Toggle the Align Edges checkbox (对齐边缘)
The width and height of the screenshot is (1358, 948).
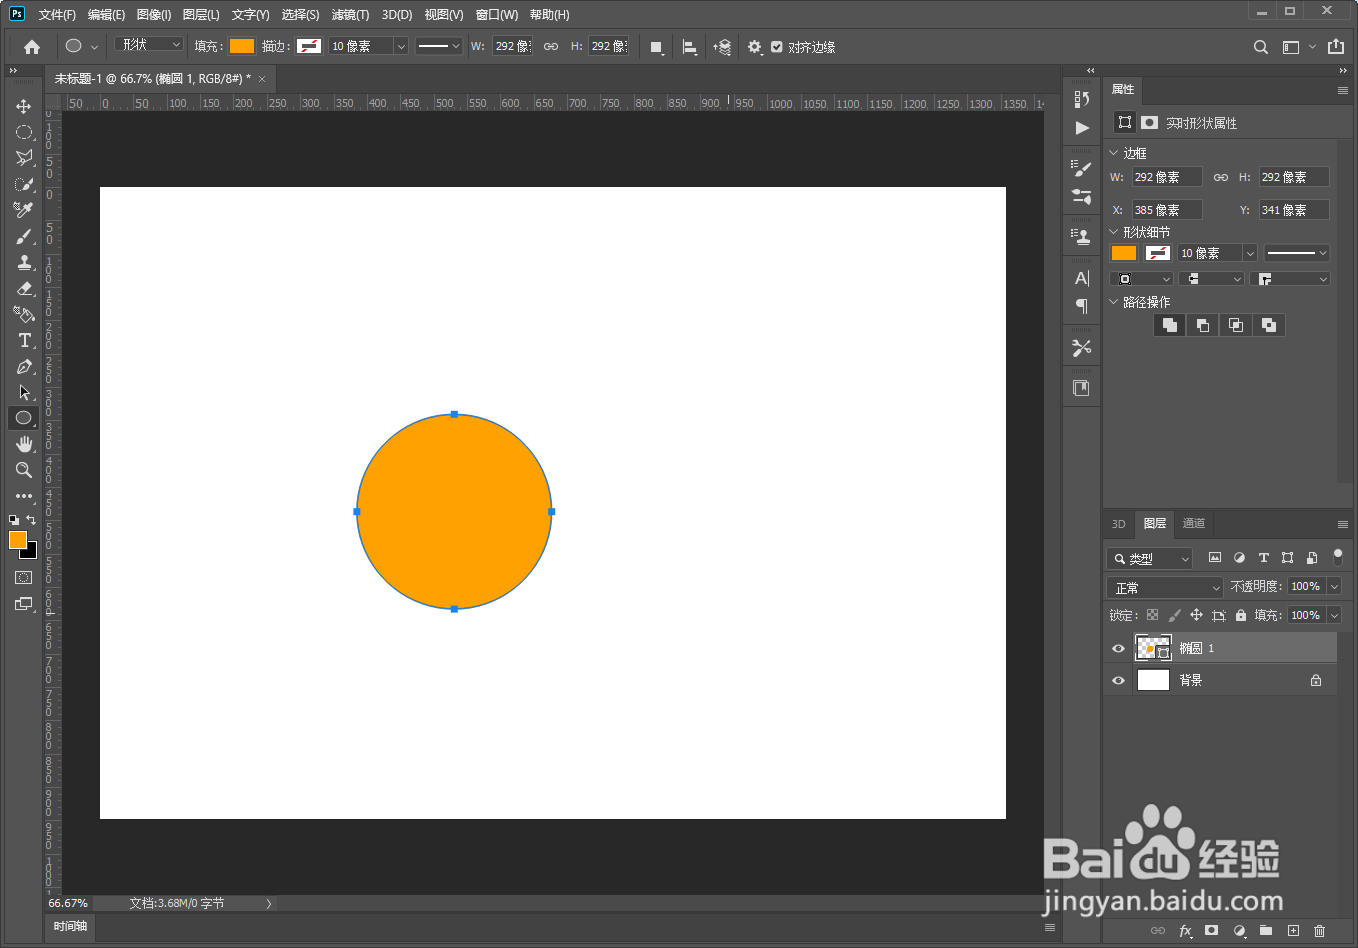(777, 47)
